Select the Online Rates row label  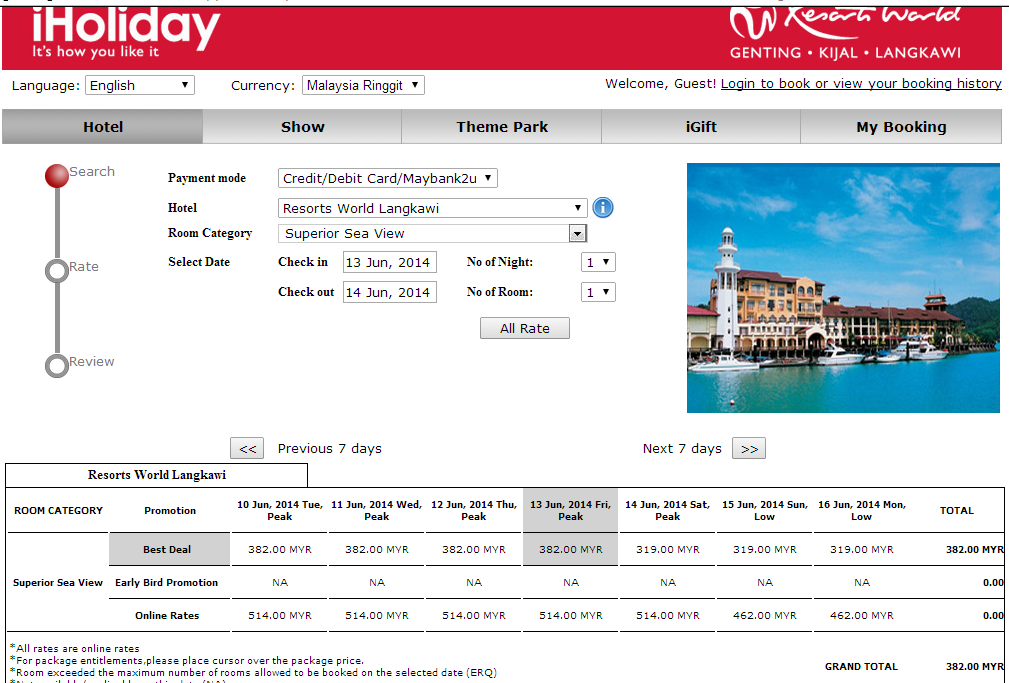(167, 615)
